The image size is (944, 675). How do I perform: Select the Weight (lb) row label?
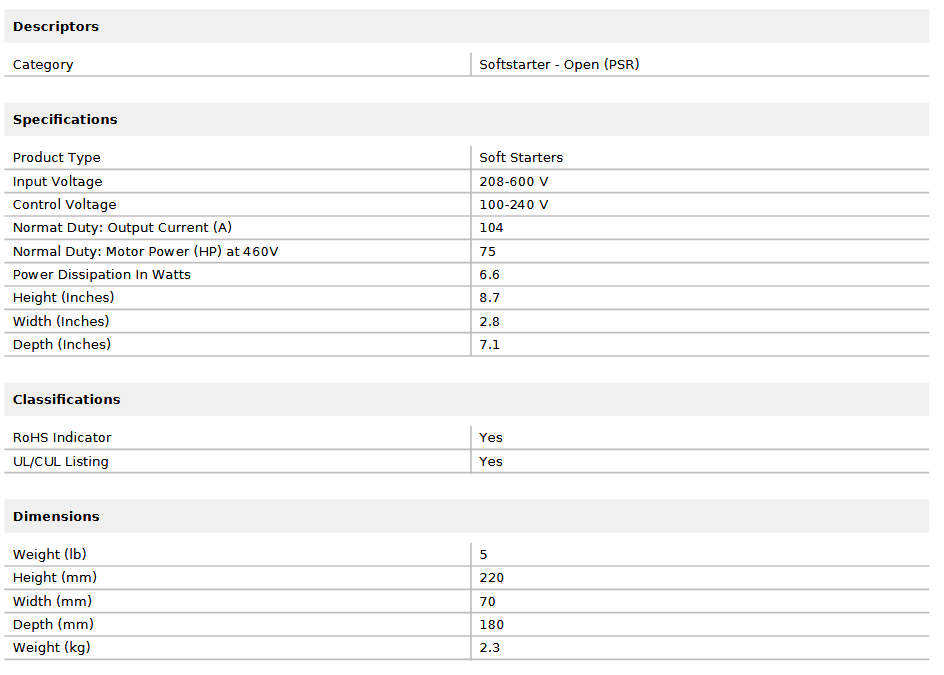[x=51, y=554]
